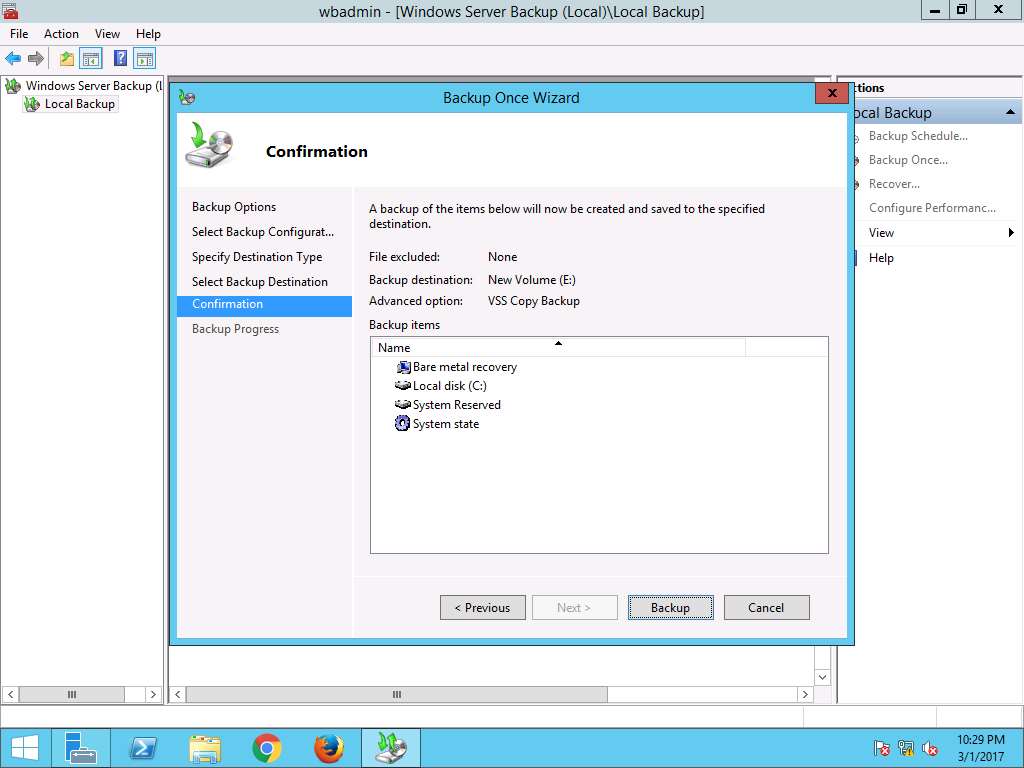Click the center pane scroll right arrow
Viewport: 1024px width, 768px height.
pyautogui.click(x=805, y=694)
